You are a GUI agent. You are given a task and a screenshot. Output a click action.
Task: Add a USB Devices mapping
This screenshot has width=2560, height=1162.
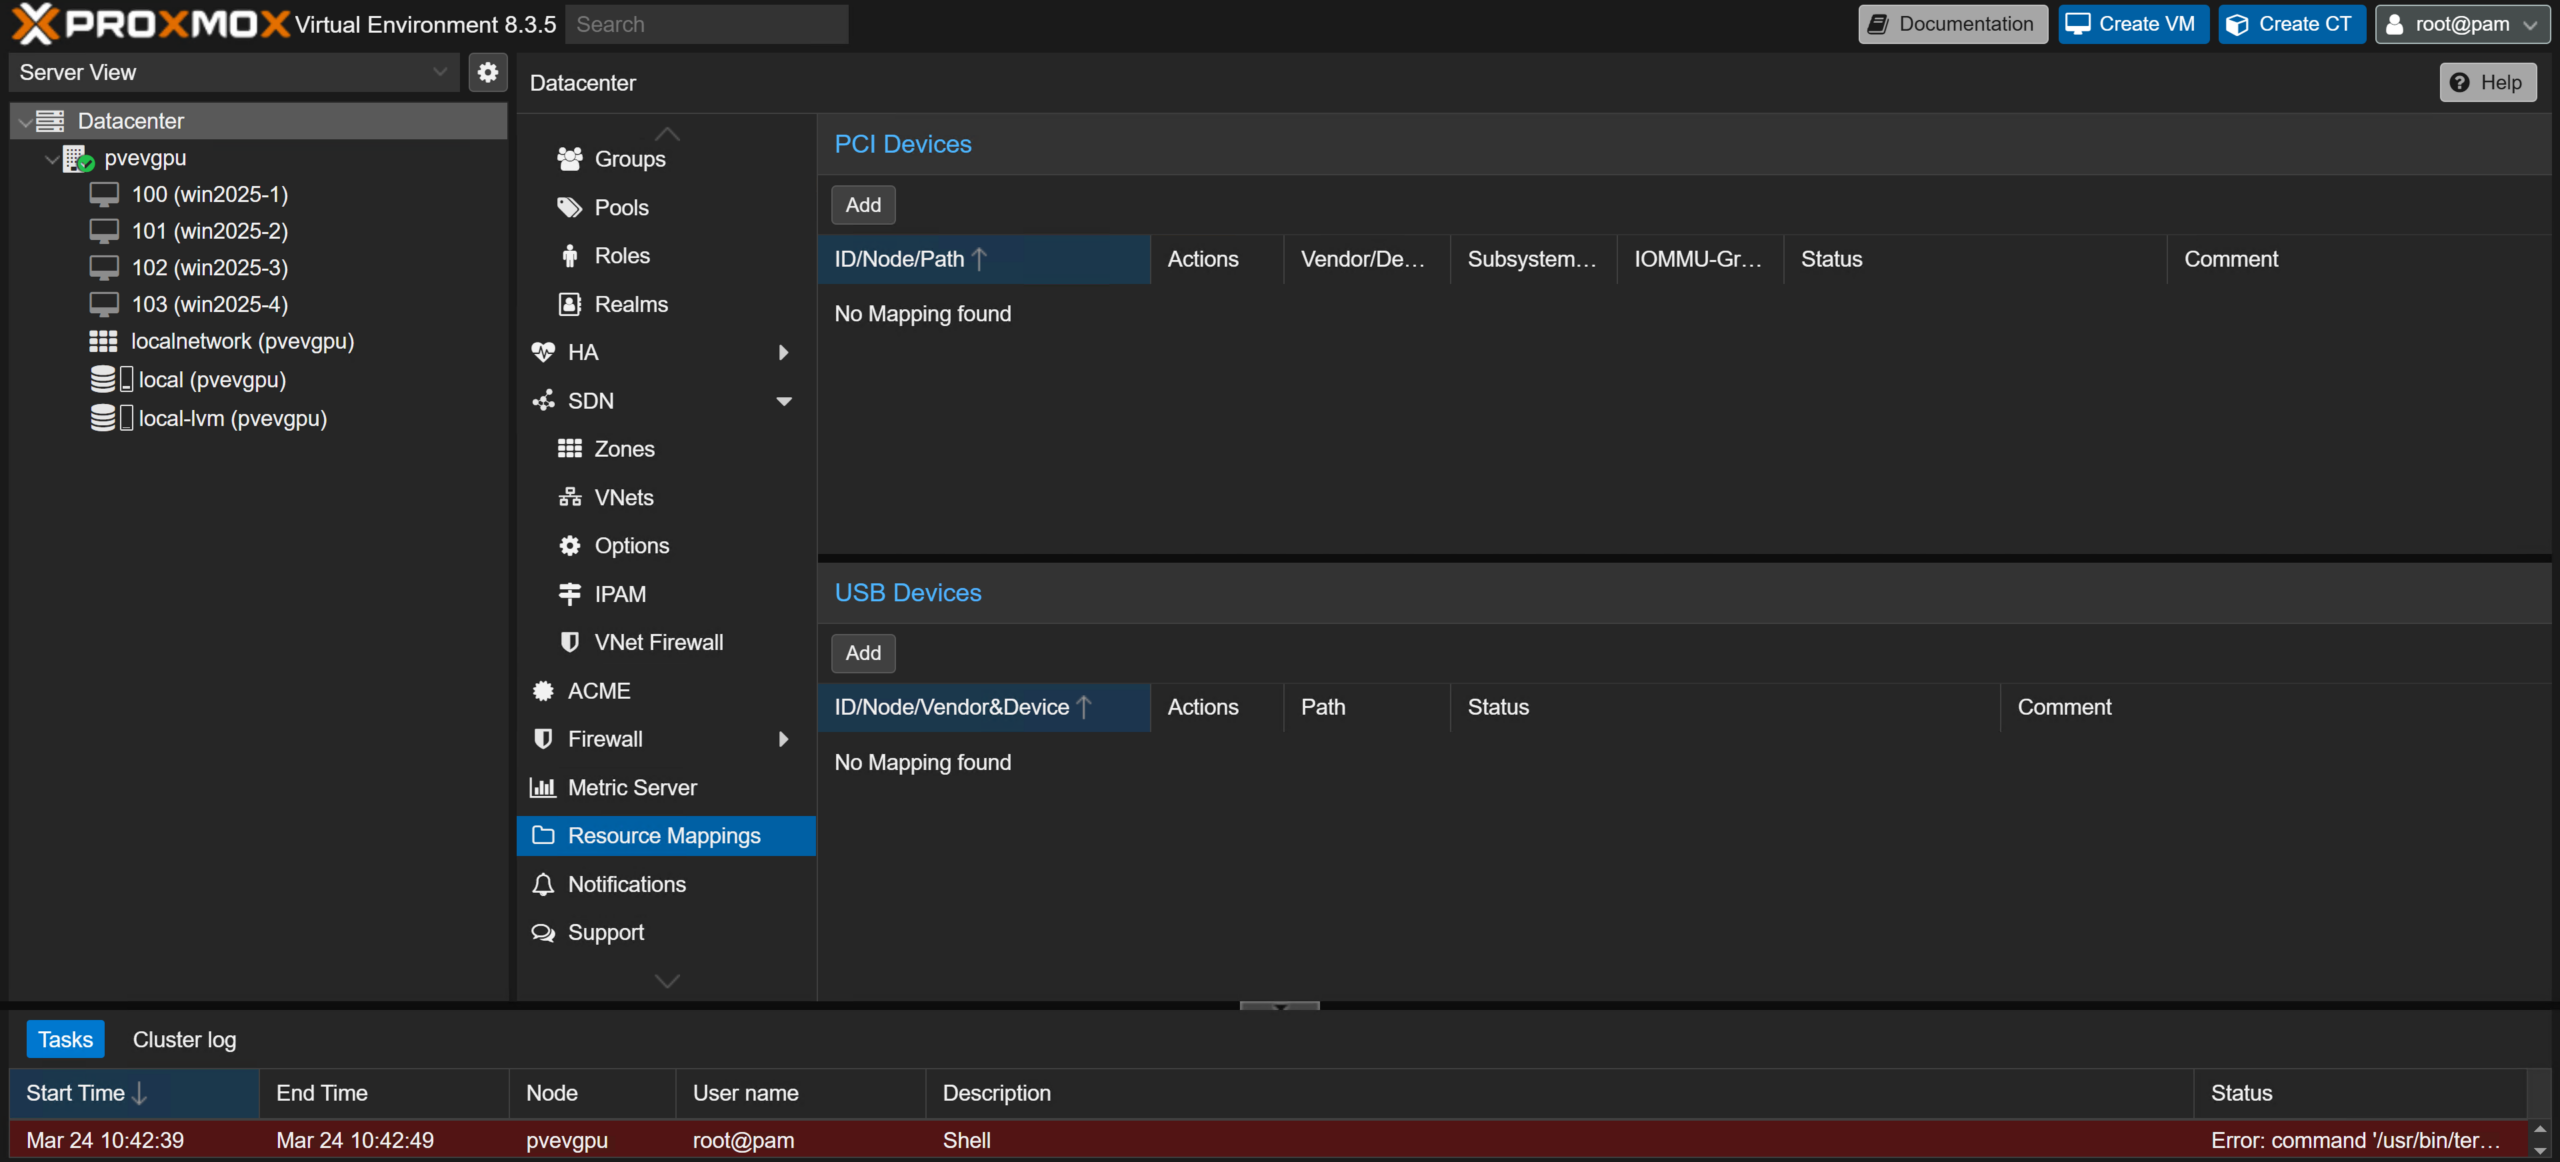[x=863, y=653]
